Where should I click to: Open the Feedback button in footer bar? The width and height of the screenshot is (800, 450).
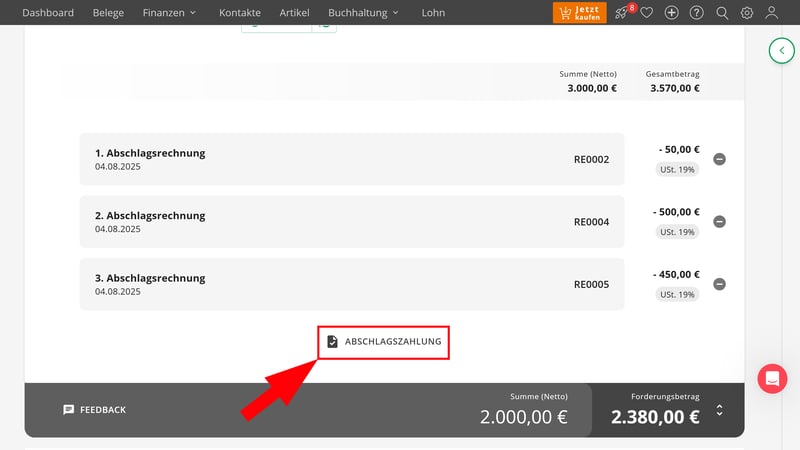point(94,410)
